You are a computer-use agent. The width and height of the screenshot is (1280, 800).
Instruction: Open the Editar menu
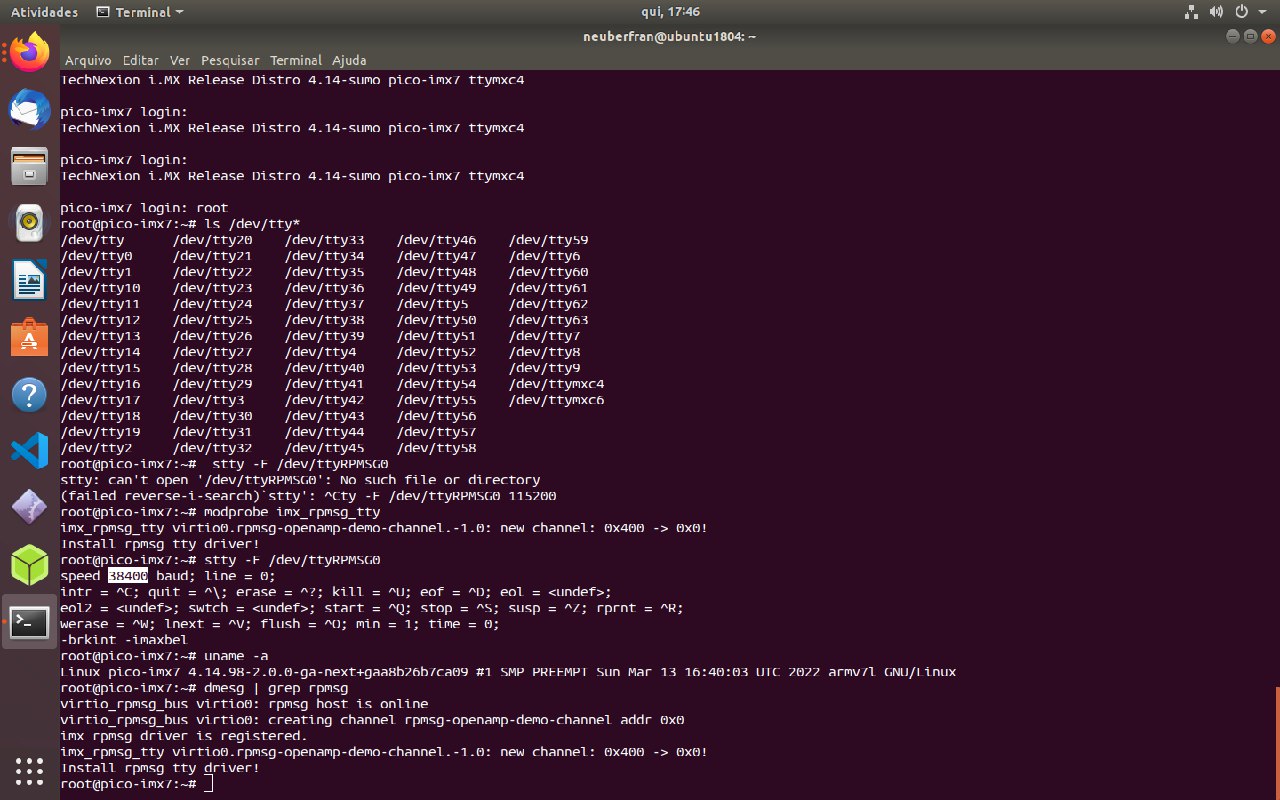coord(141,60)
